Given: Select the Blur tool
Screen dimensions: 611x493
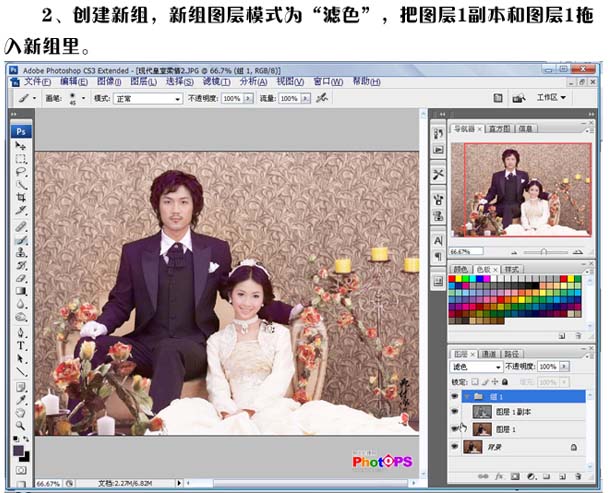Looking at the screenshot, I should 21,304.
